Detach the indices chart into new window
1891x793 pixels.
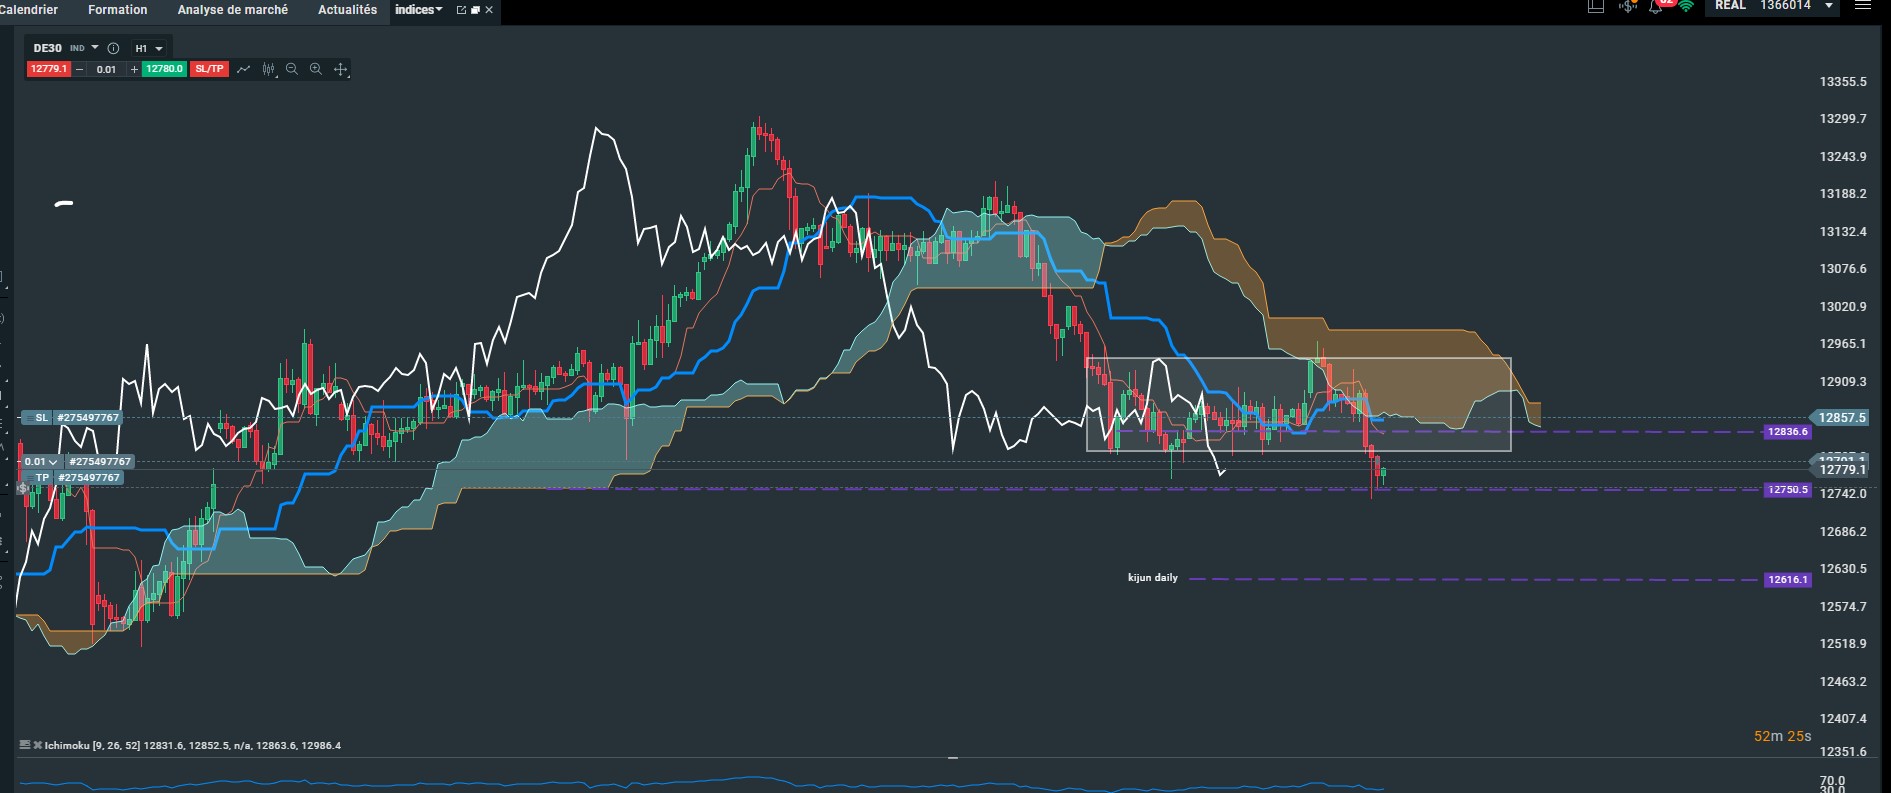[461, 10]
